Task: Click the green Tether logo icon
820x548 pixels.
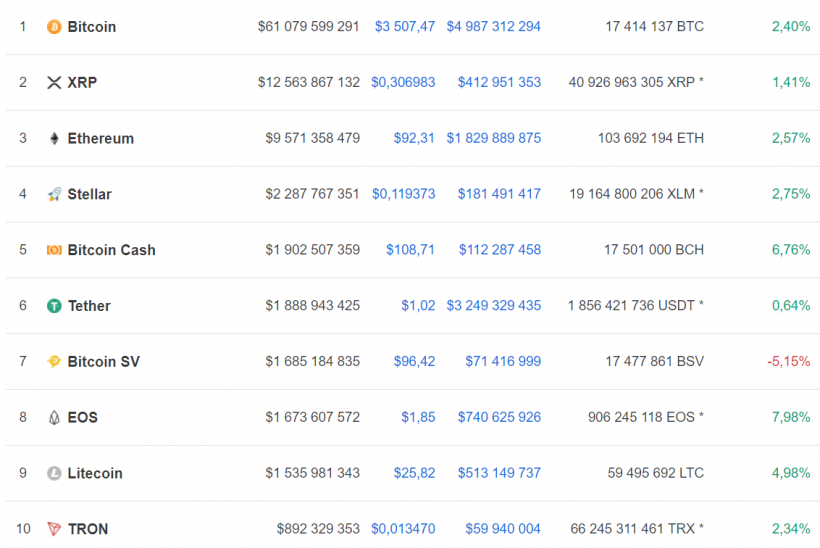Action: click(54, 306)
